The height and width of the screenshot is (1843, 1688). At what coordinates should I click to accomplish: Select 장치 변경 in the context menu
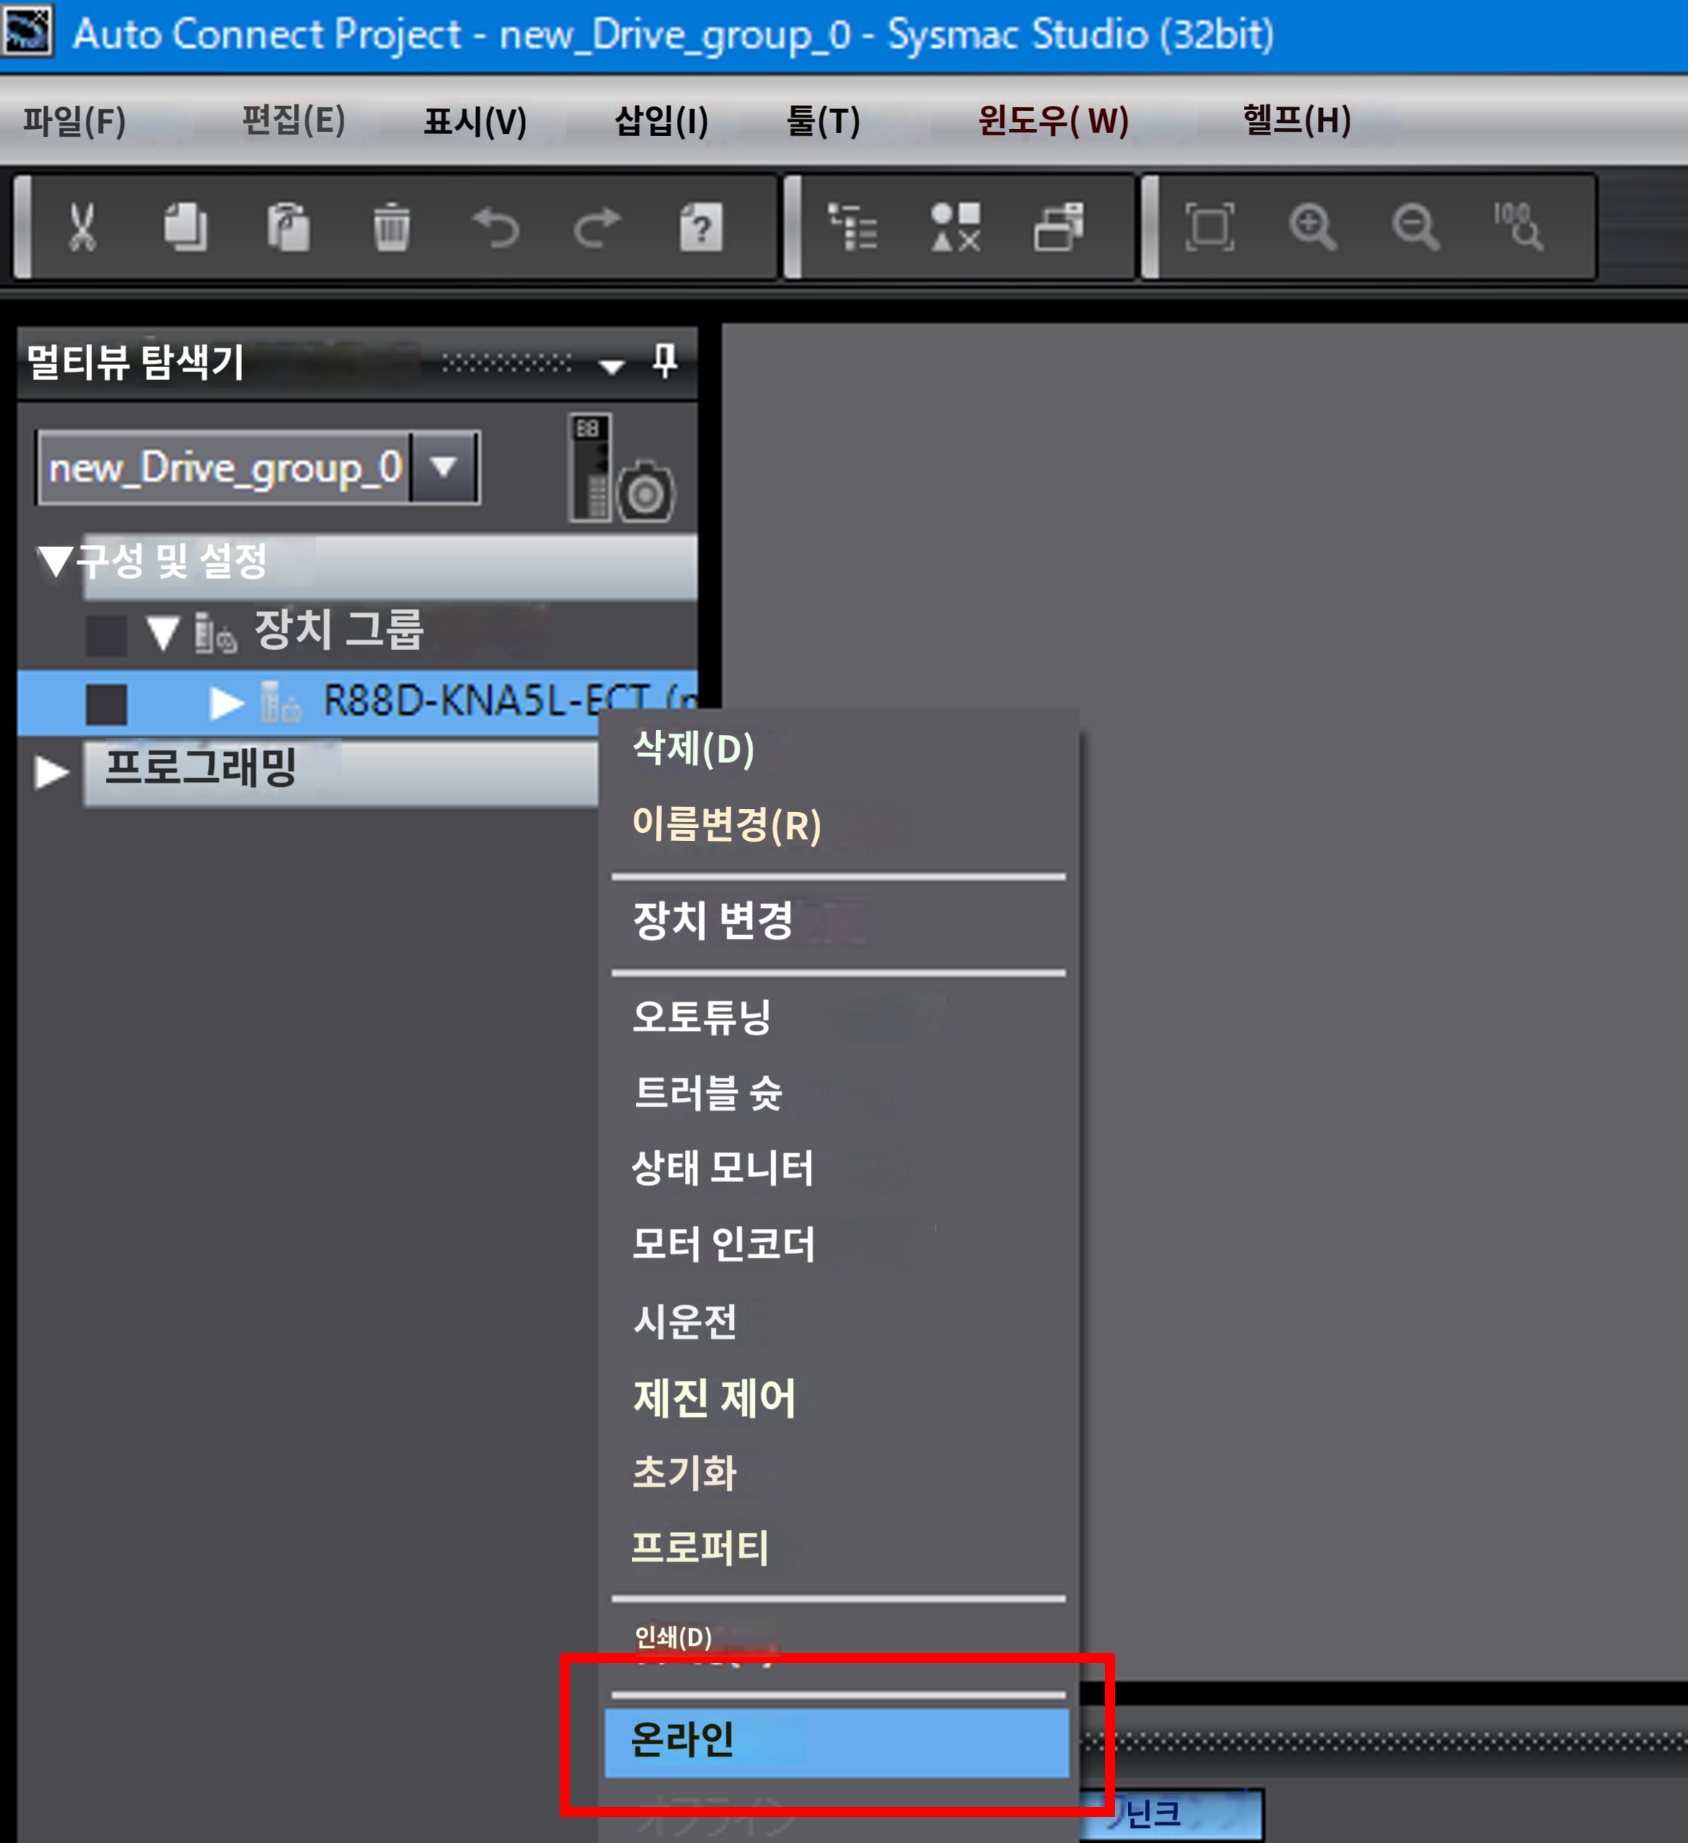(837, 921)
